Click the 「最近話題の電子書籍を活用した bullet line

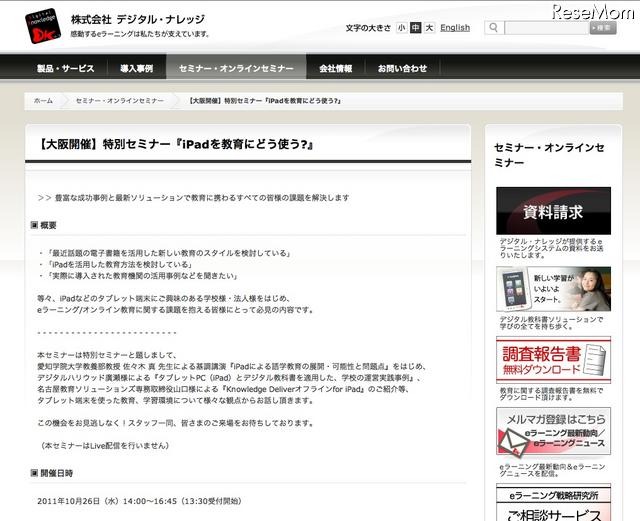[x=168, y=253]
